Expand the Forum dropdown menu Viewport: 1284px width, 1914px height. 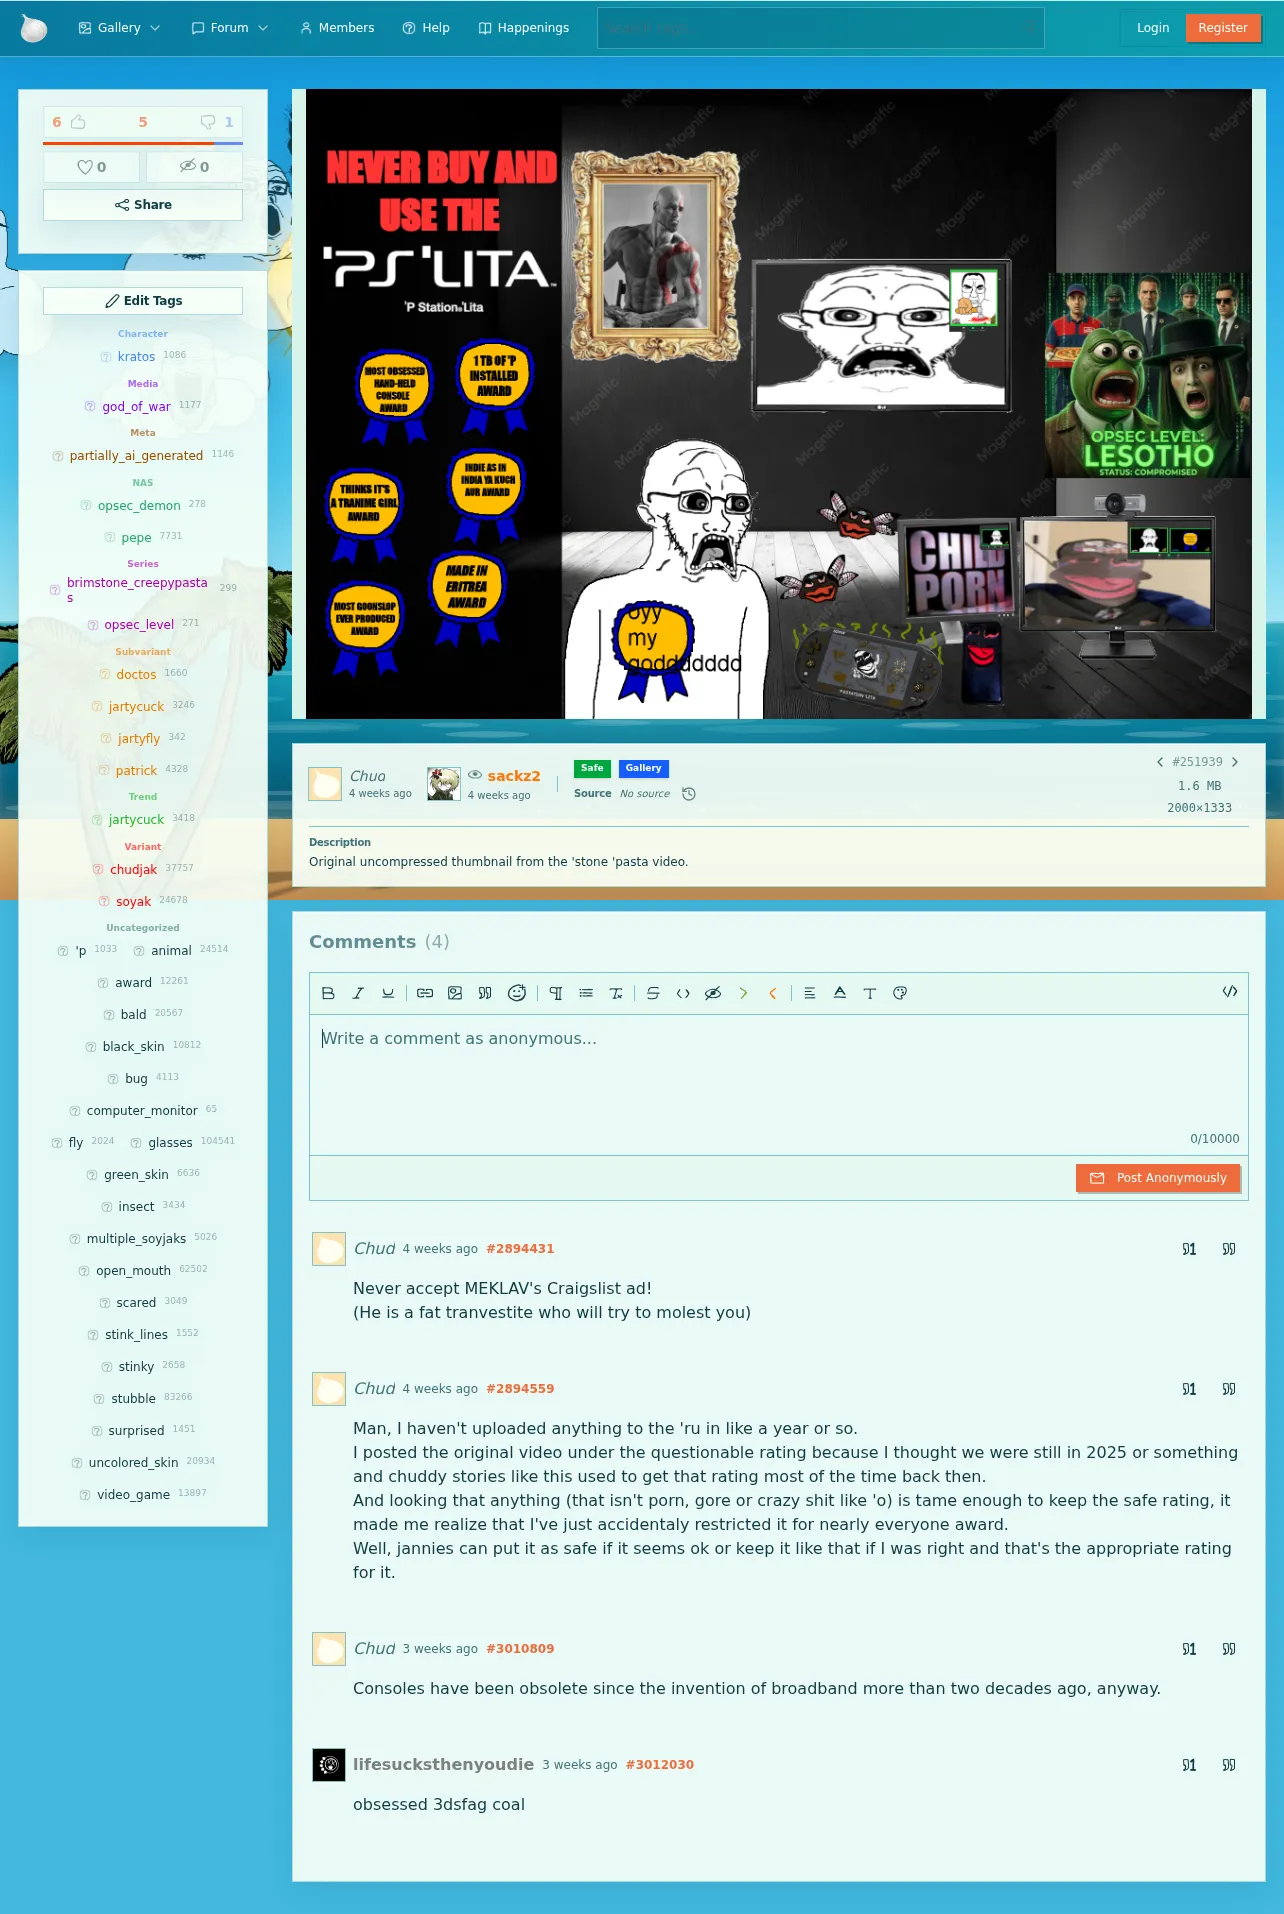coord(230,28)
